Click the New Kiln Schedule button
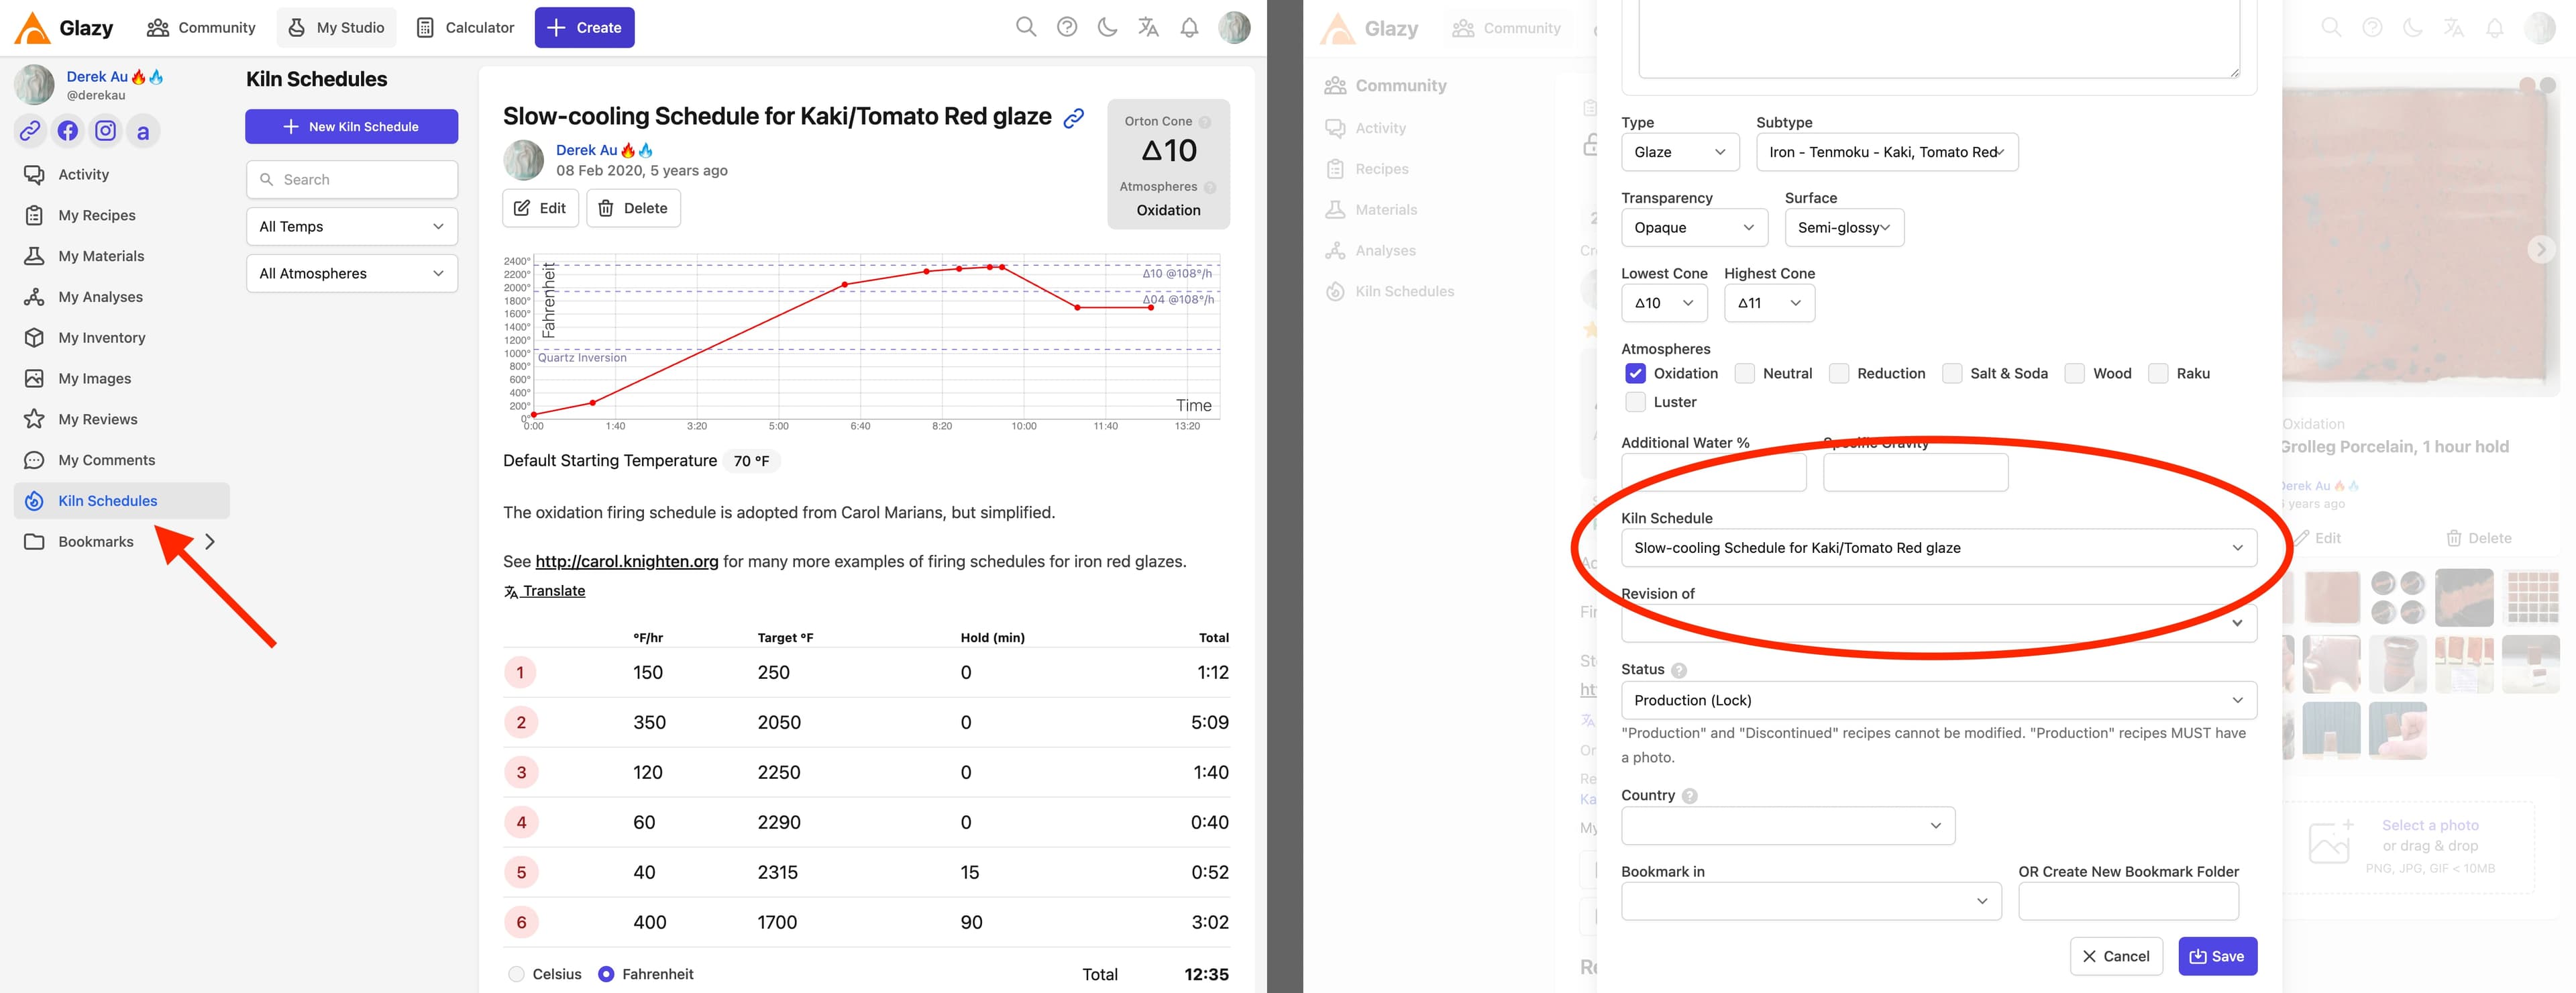 (x=352, y=127)
